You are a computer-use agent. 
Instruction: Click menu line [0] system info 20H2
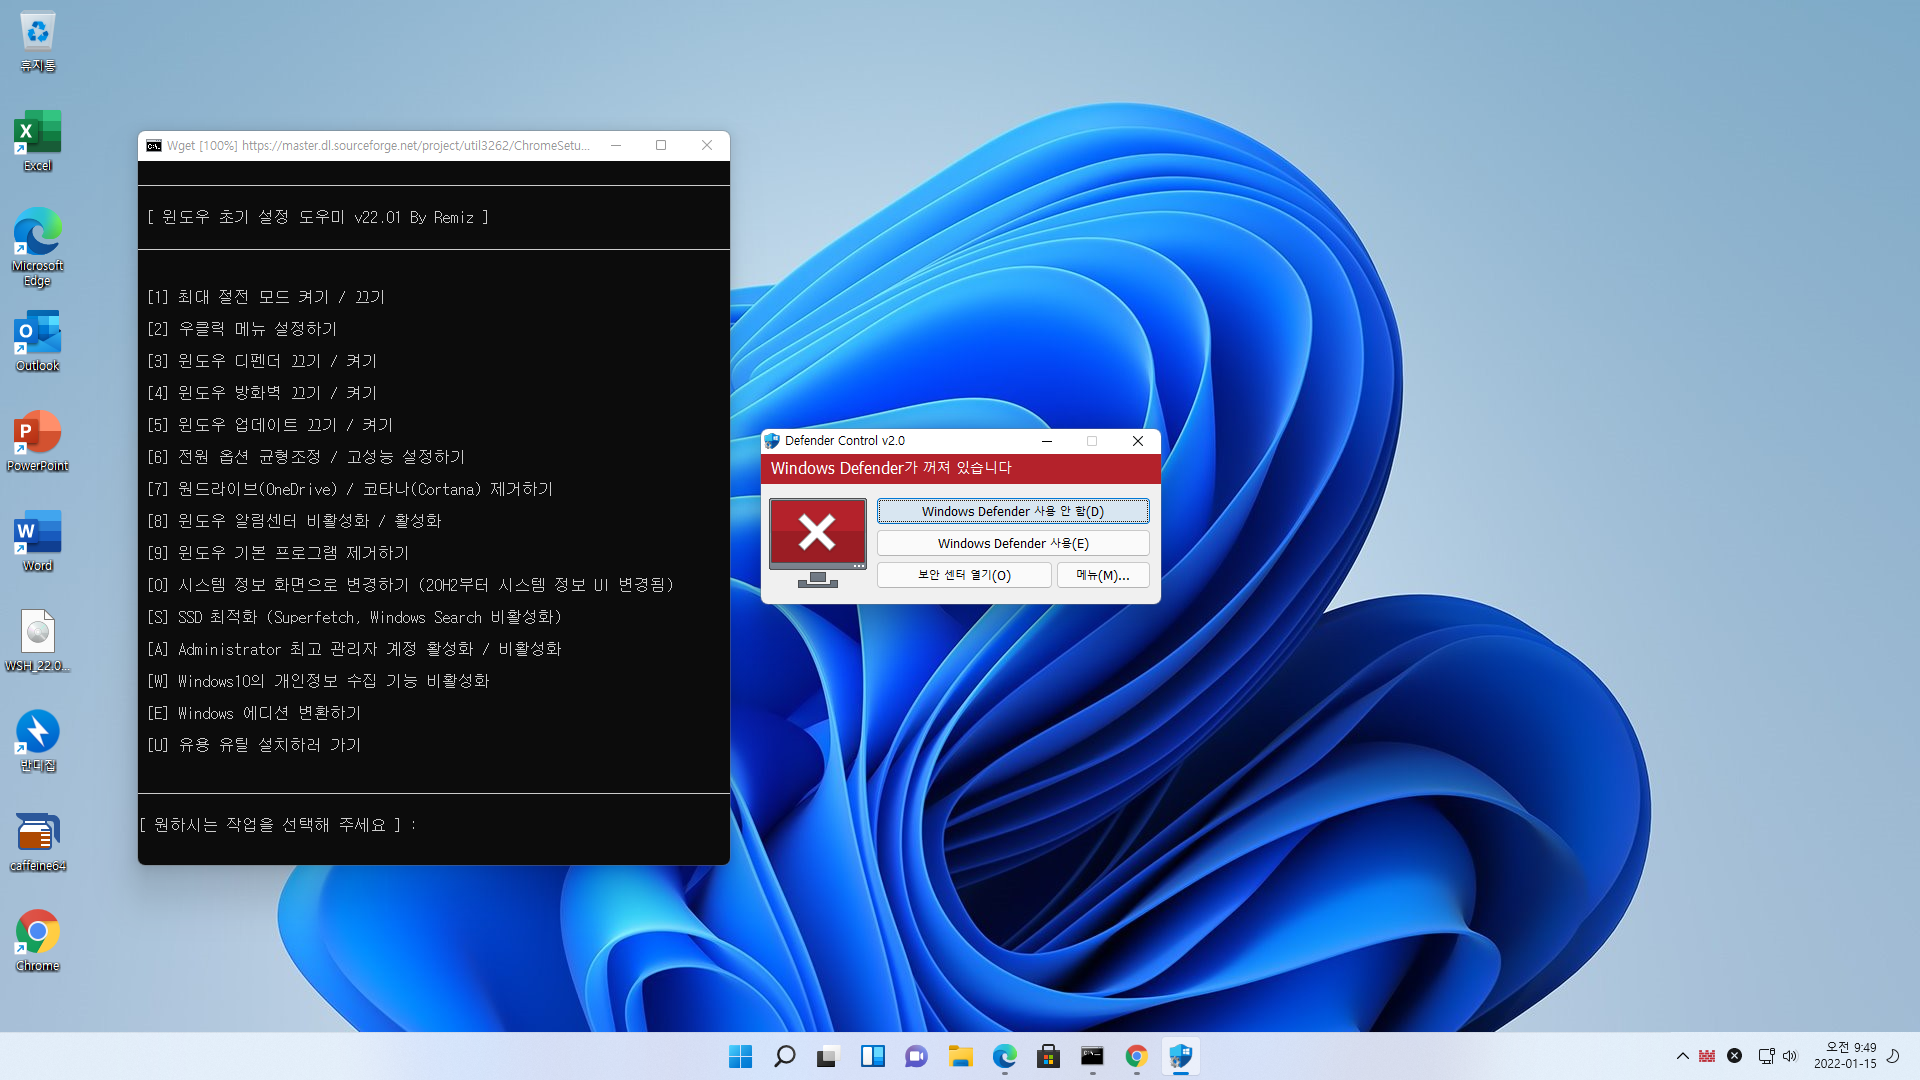(410, 585)
